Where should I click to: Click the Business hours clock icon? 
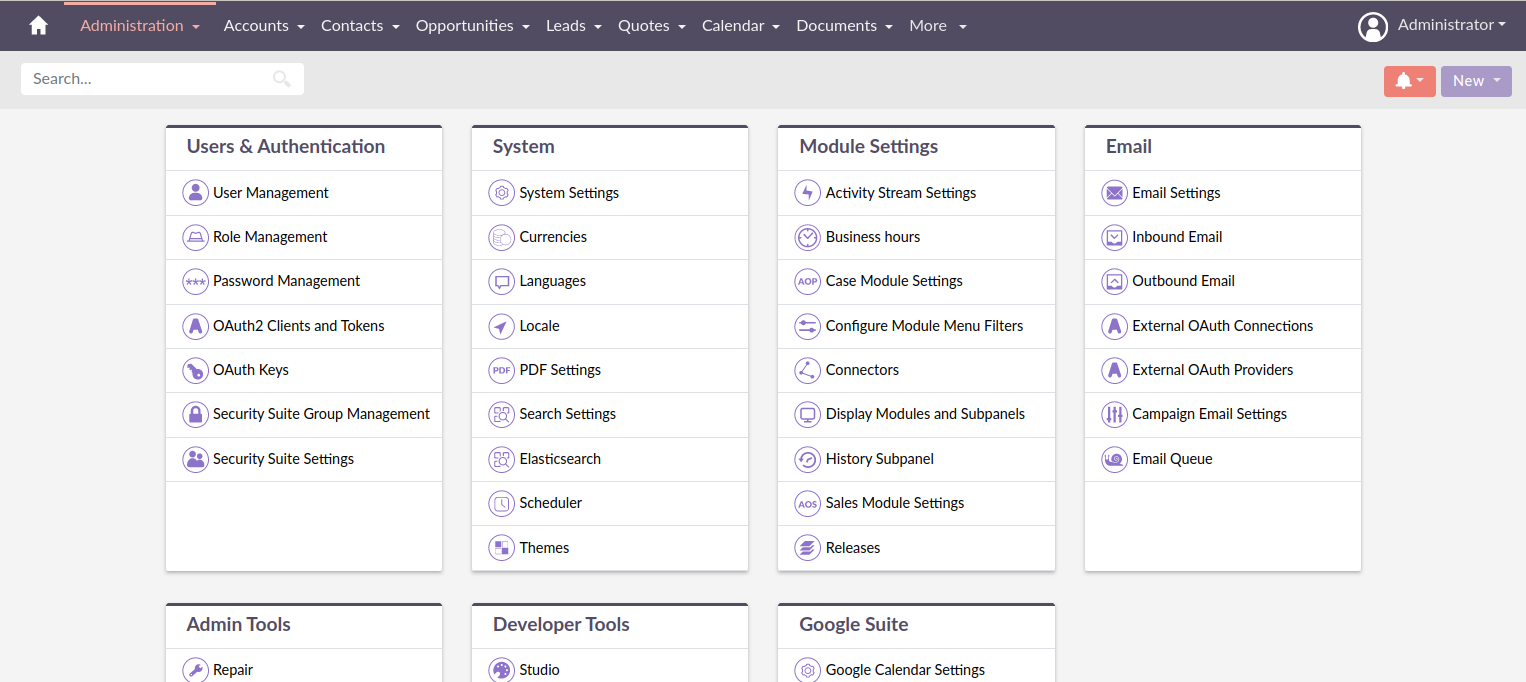pyautogui.click(x=807, y=237)
